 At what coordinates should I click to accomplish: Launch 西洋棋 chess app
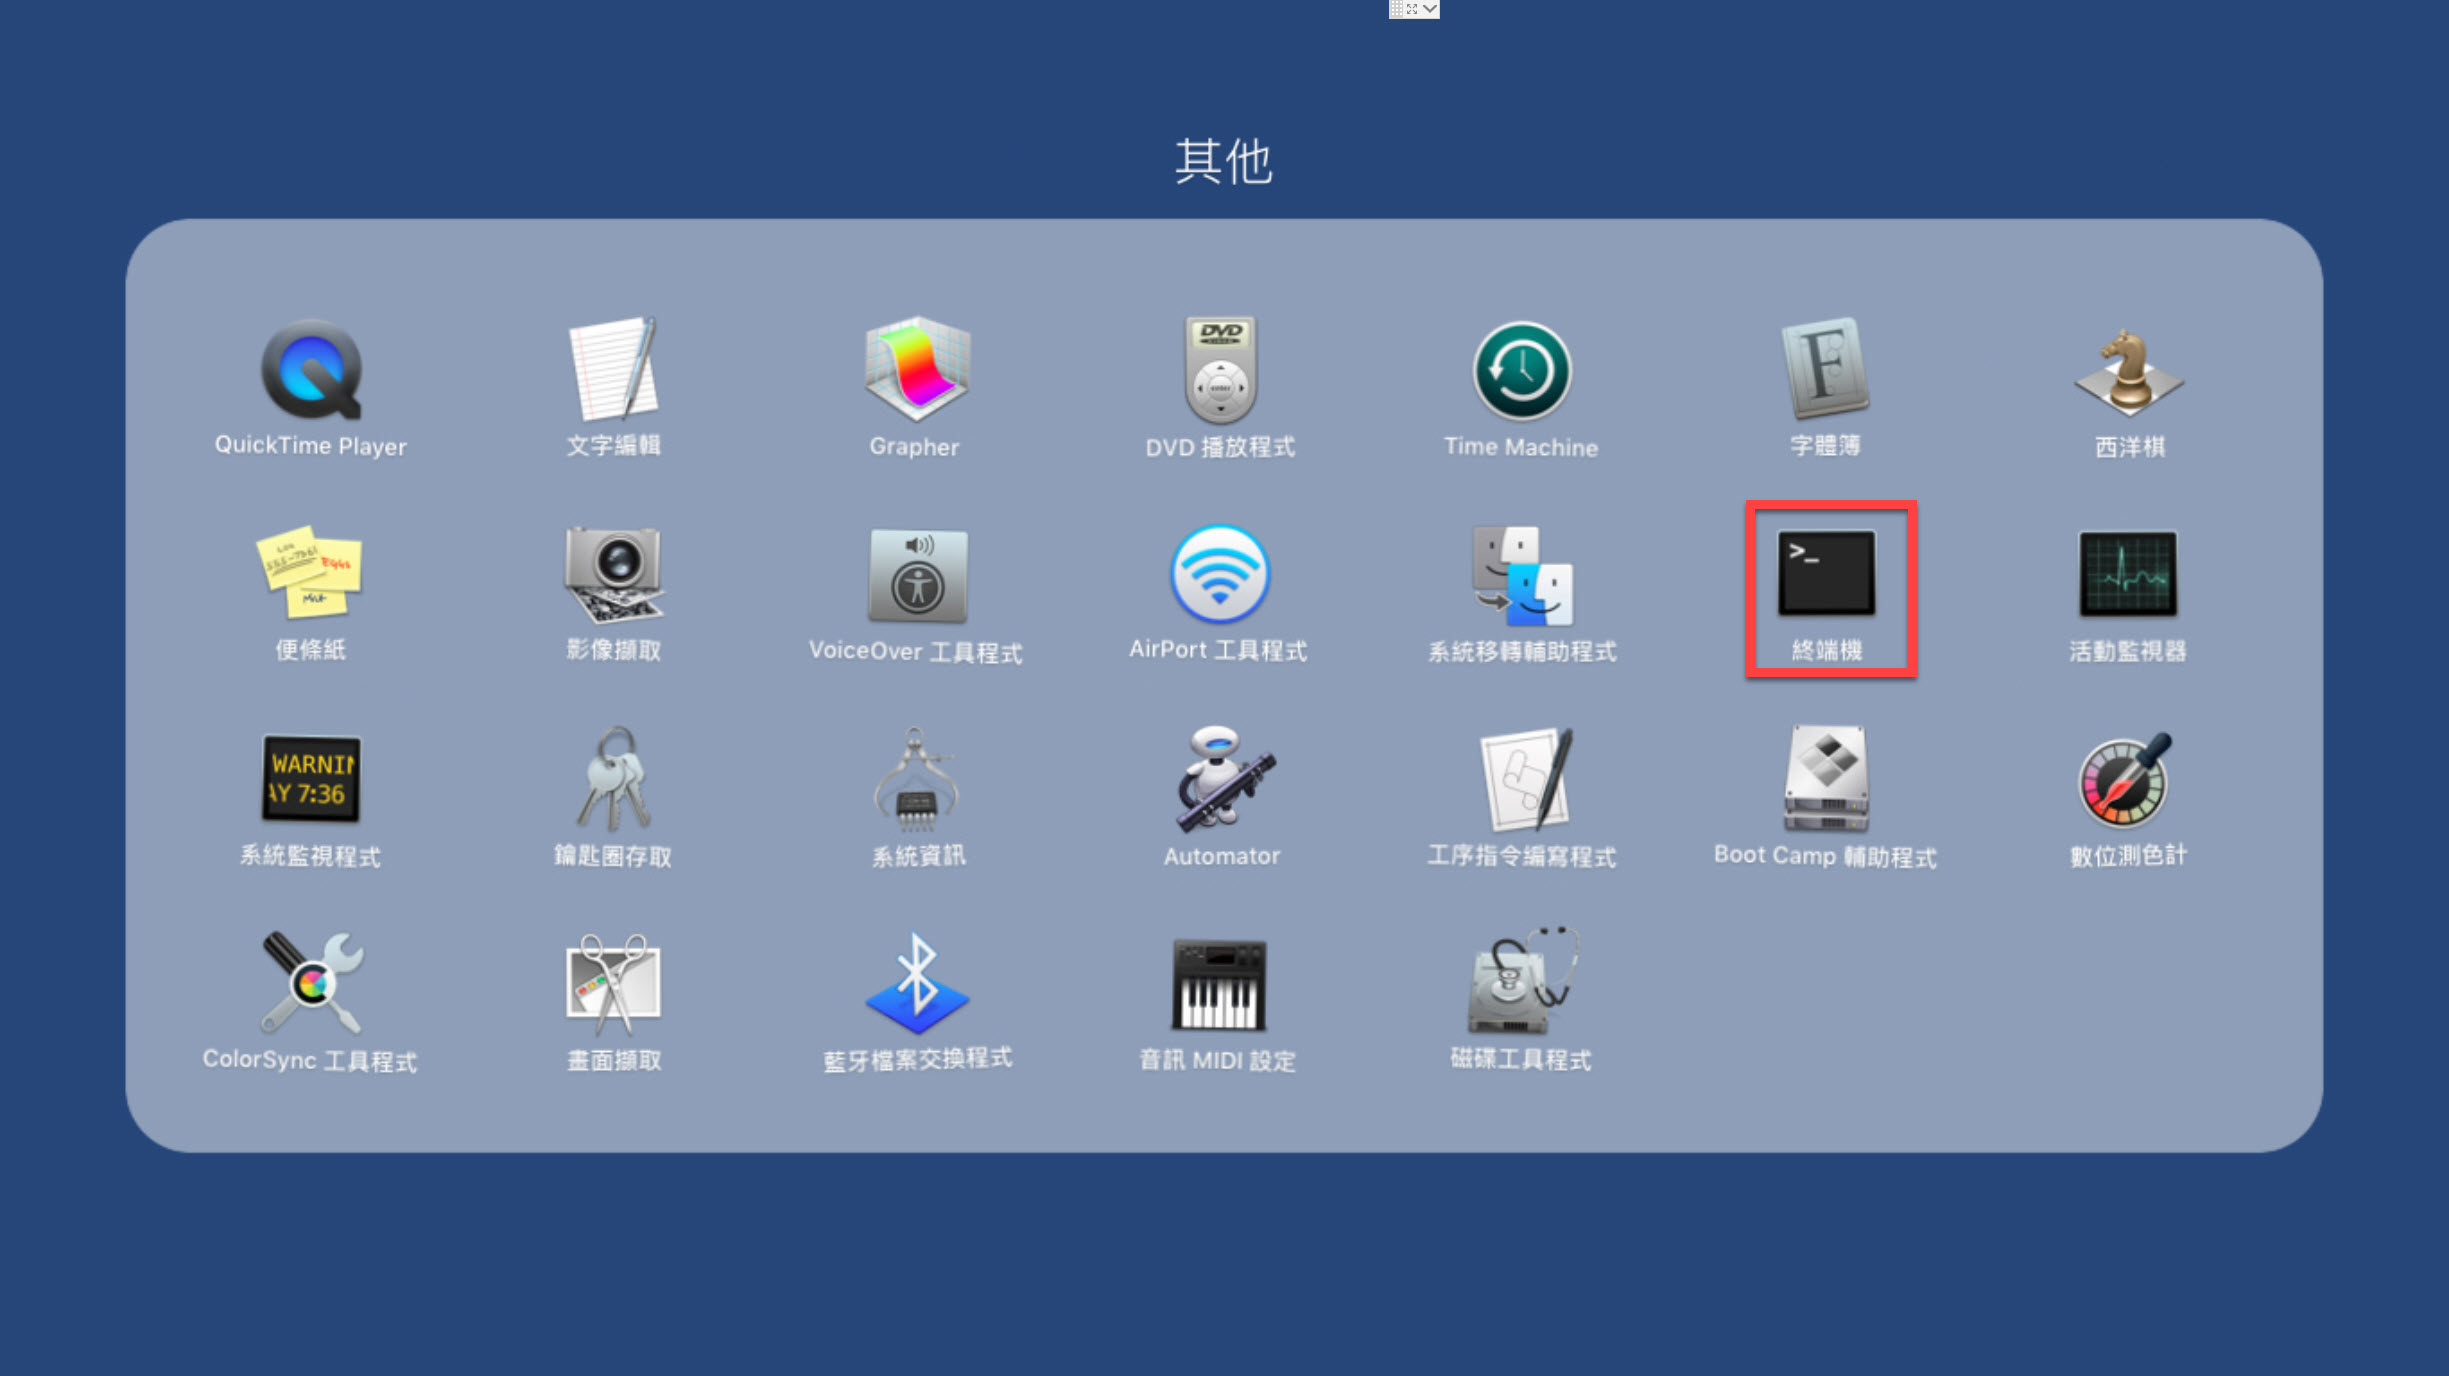click(x=2129, y=371)
